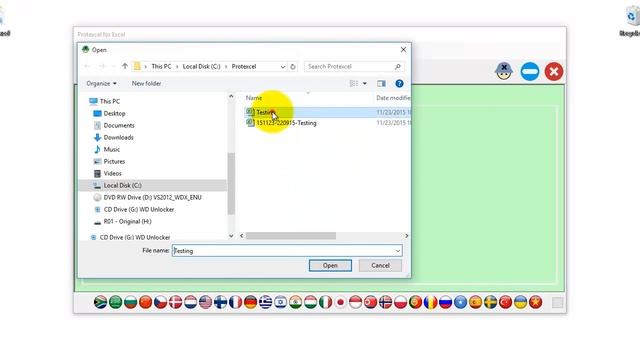Select the South Africa flag language
The width and height of the screenshot is (640, 360).
click(x=100, y=302)
